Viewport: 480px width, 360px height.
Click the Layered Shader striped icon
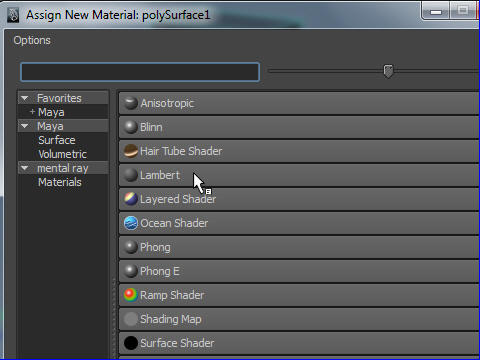(x=131, y=199)
